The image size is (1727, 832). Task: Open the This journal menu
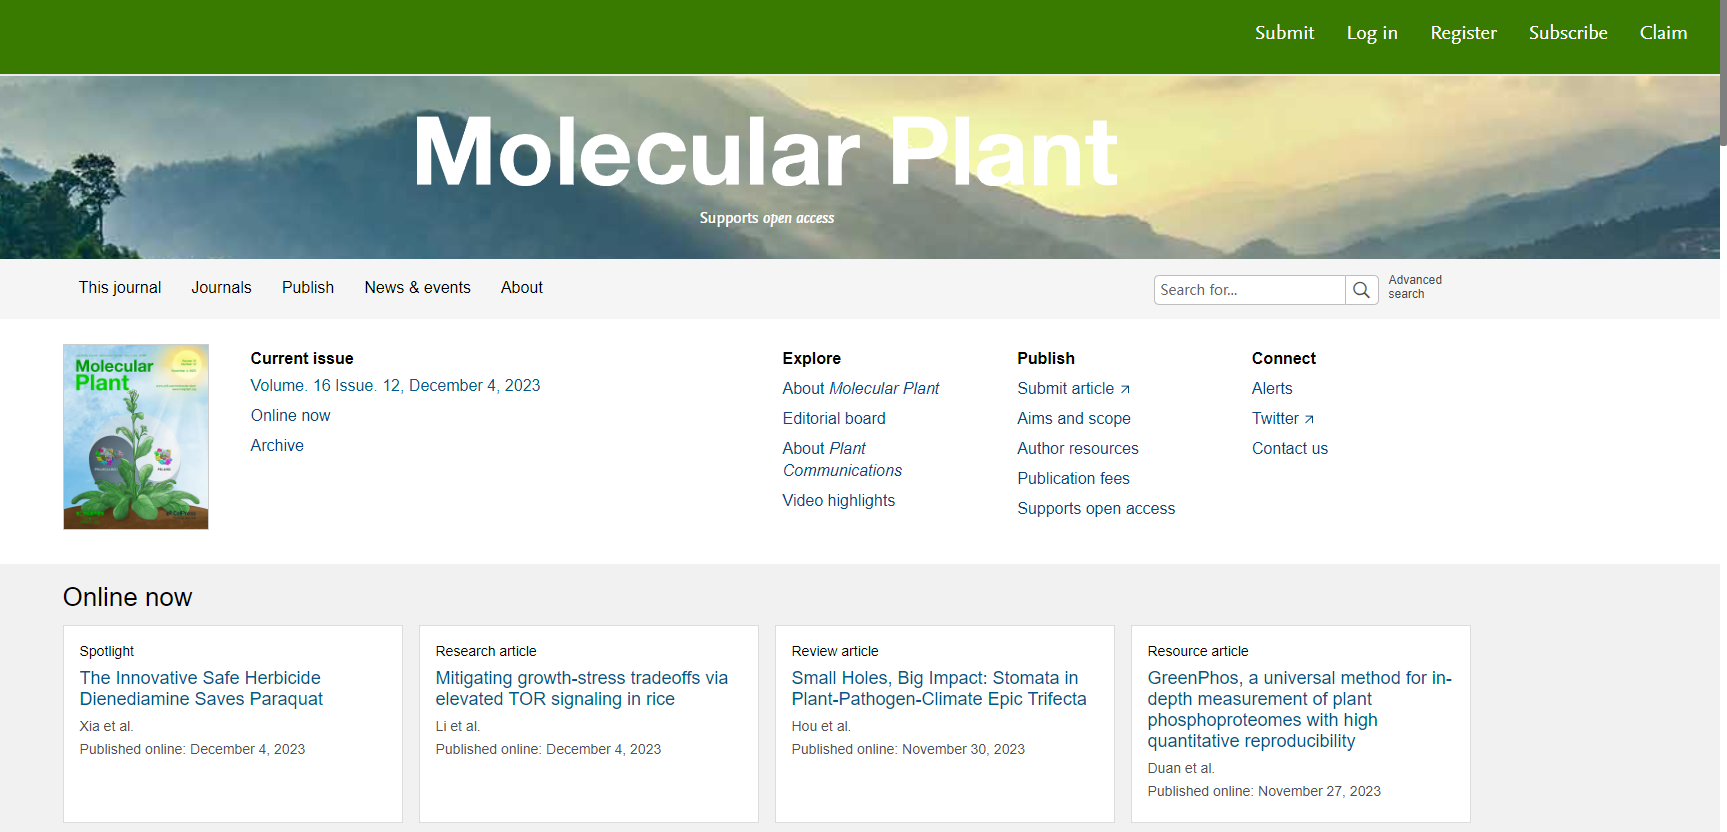point(120,288)
